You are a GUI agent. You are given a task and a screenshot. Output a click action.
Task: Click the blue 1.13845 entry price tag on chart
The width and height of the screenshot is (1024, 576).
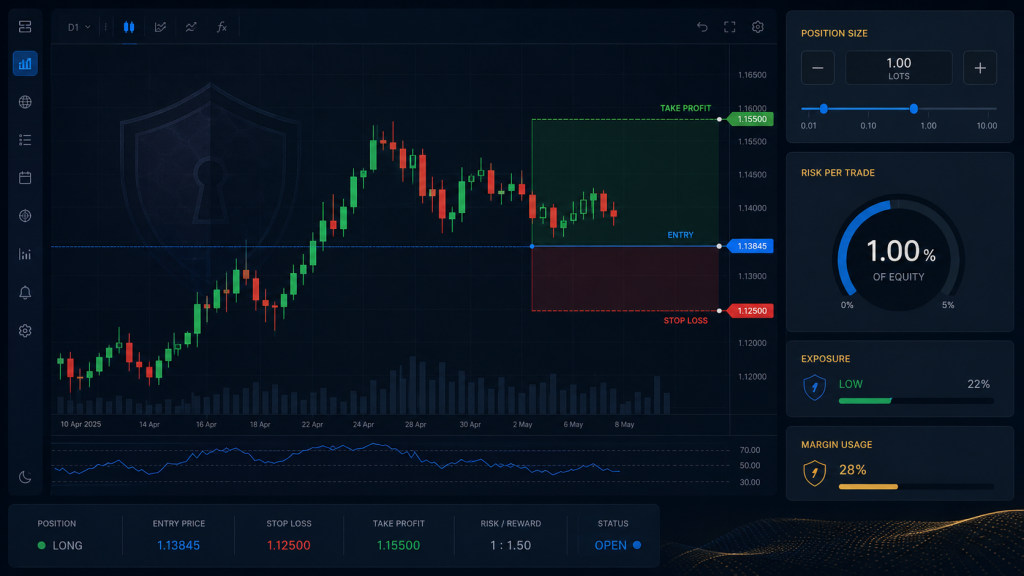pyautogui.click(x=751, y=246)
